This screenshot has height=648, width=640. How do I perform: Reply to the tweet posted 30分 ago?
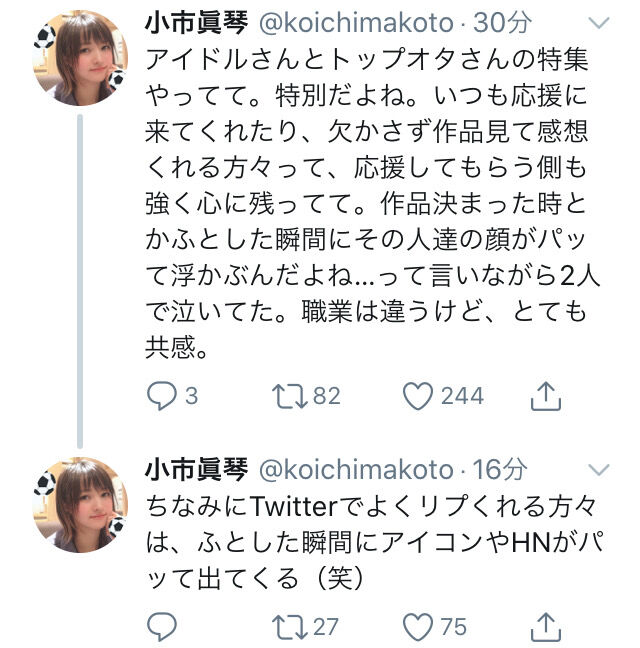(x=162, y=397)
